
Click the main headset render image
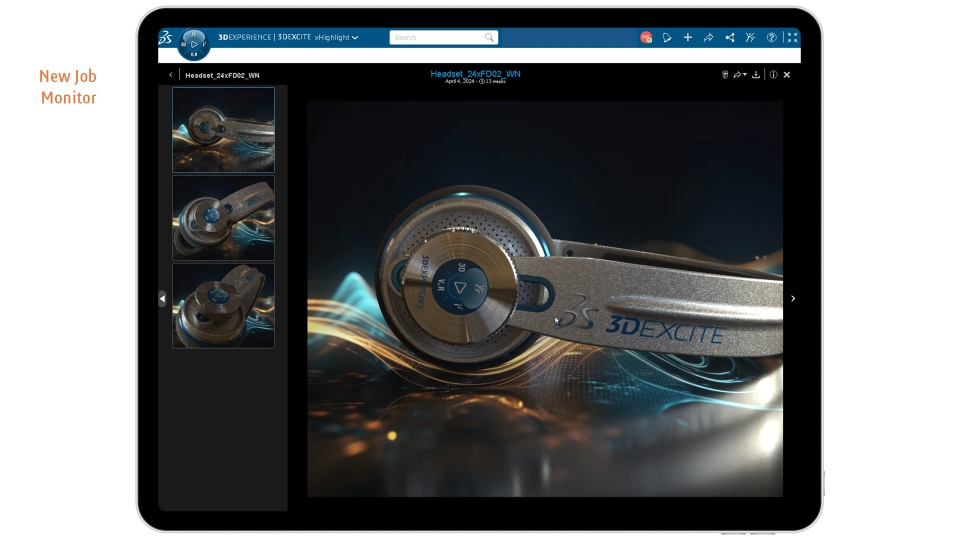point(545,299)
